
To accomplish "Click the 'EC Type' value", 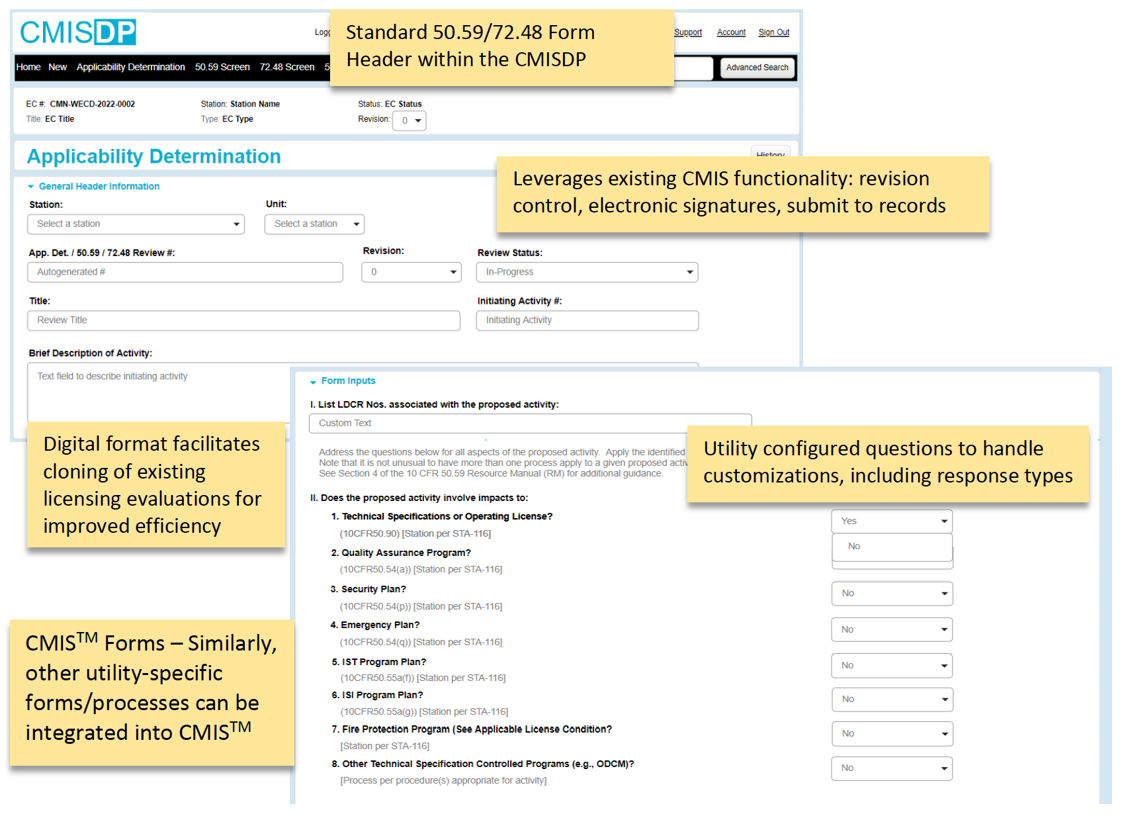I will (238, 119).
